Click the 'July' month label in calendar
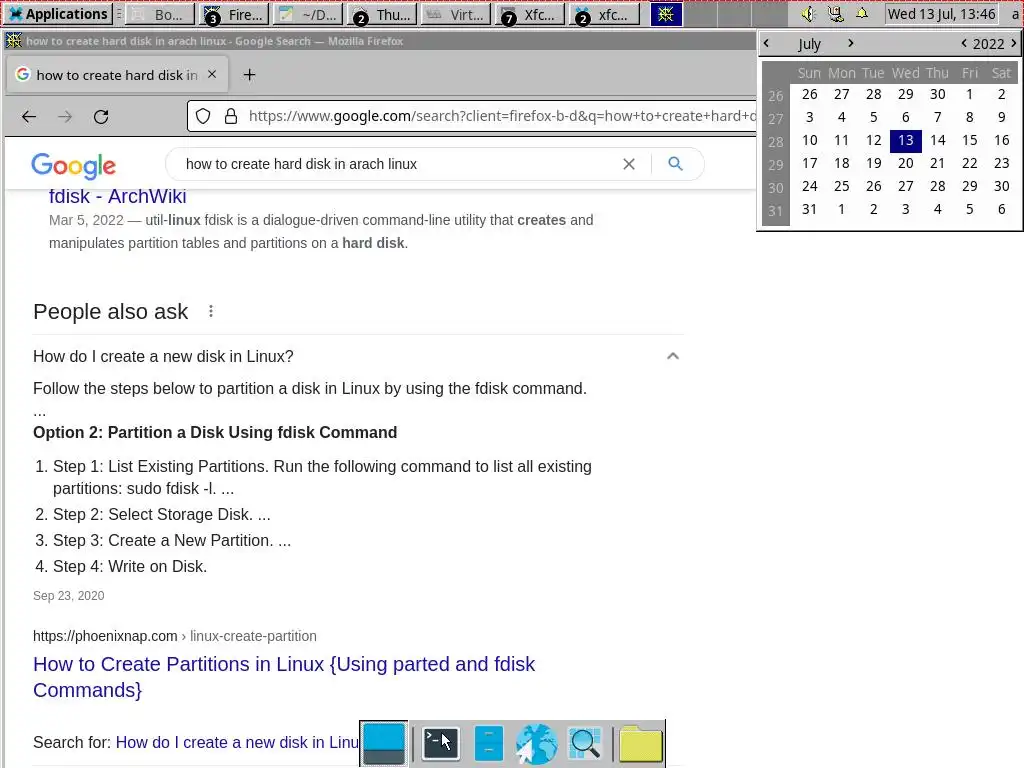The width and height of the screenshot is (1024, 768). [808, 44]
